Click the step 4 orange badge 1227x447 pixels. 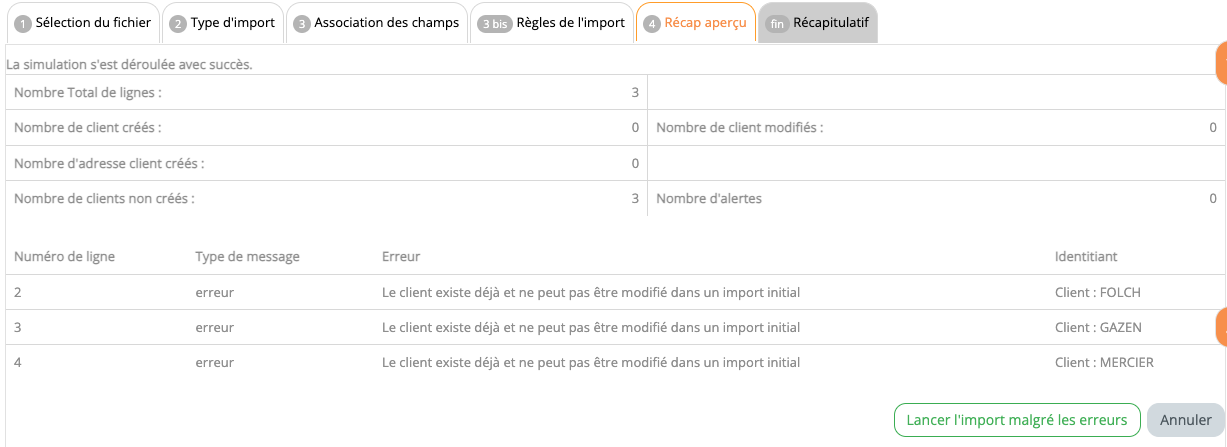point(652,23)
